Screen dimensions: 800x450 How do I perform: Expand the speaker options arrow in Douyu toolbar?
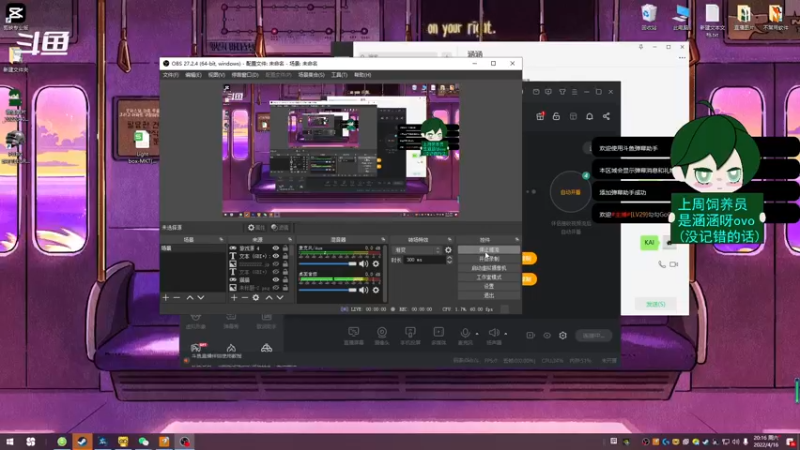[x=506, y=334]
